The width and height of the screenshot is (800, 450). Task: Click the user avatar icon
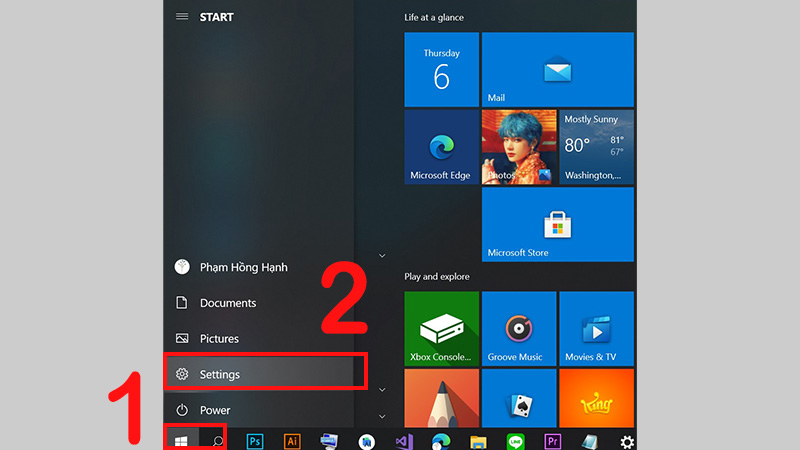click(182, 267)
